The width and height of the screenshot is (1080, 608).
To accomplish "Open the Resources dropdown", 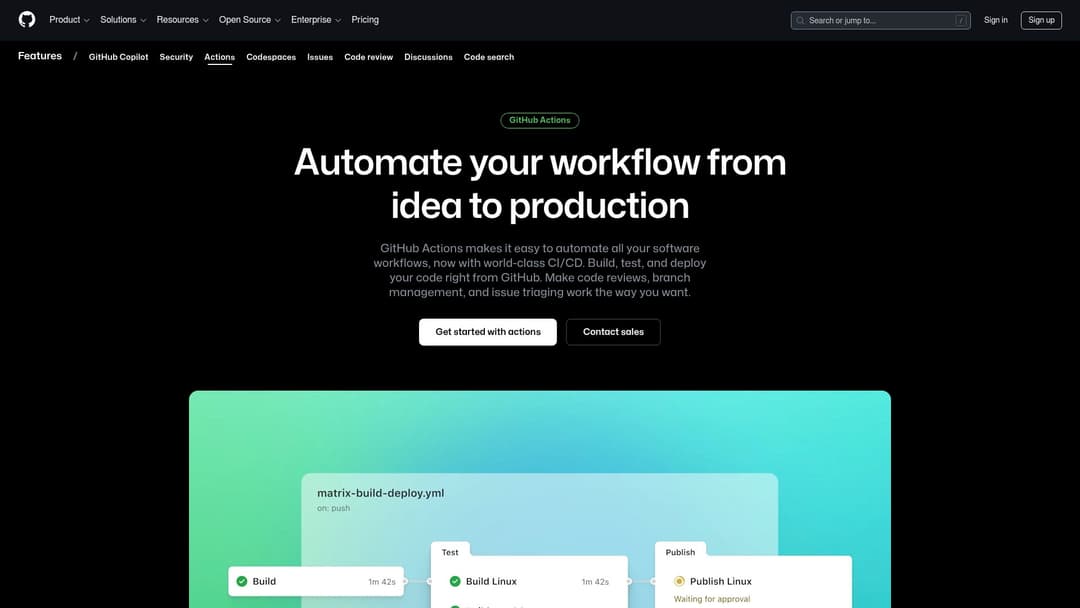I will click(183, 20).
